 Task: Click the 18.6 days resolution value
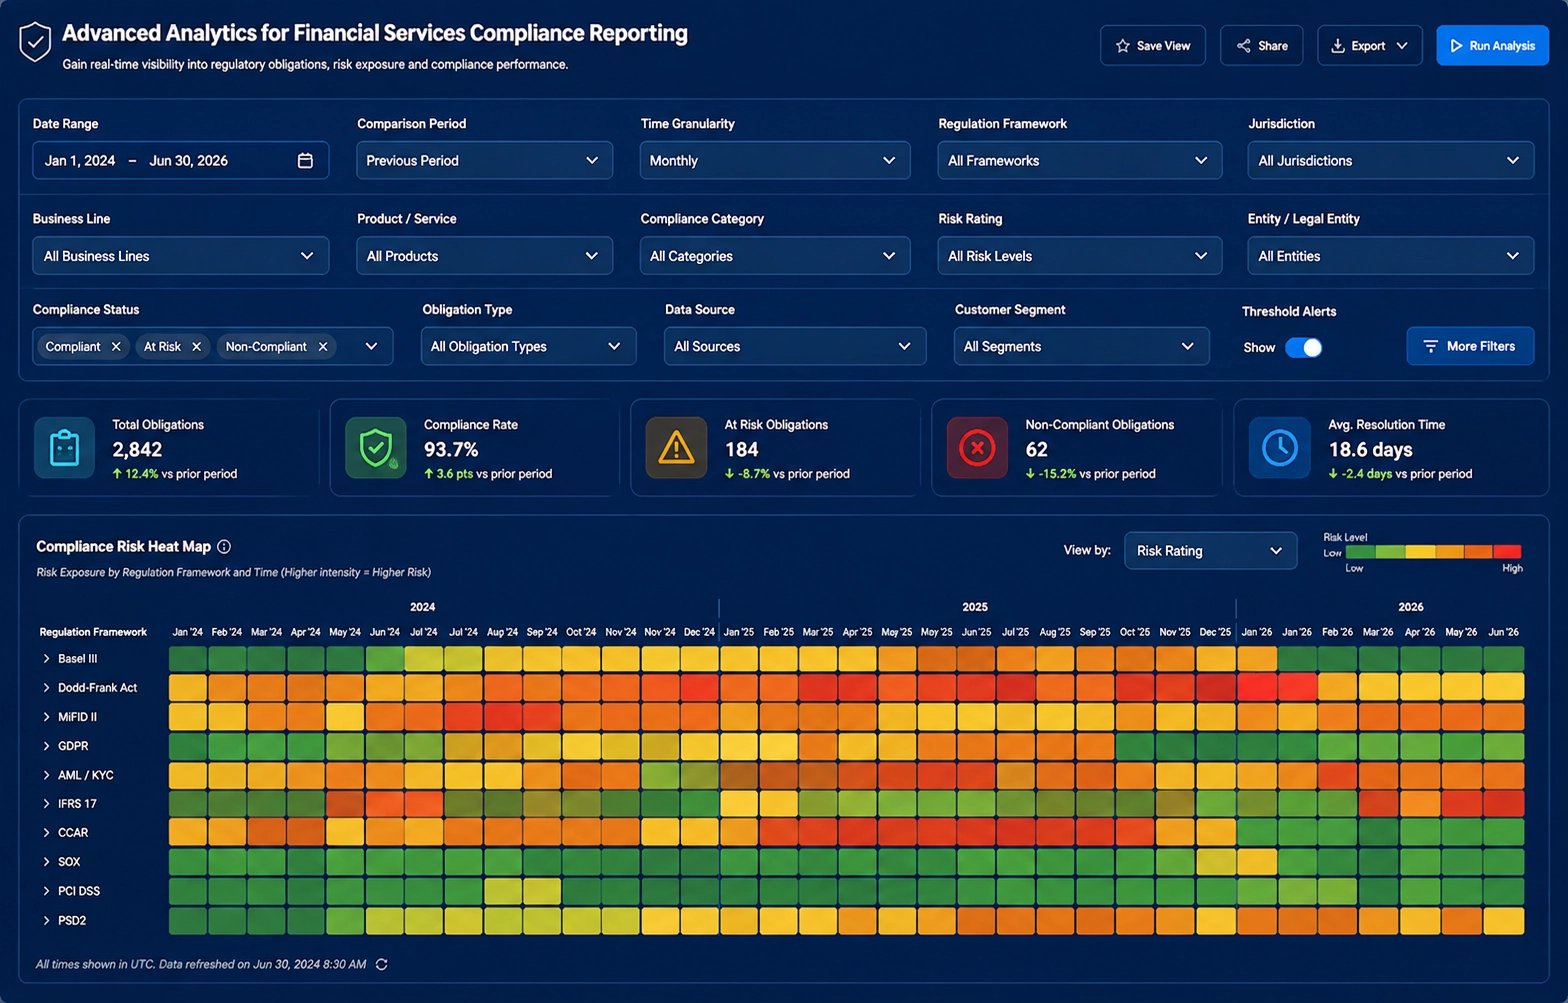(x=1371, y=450)
